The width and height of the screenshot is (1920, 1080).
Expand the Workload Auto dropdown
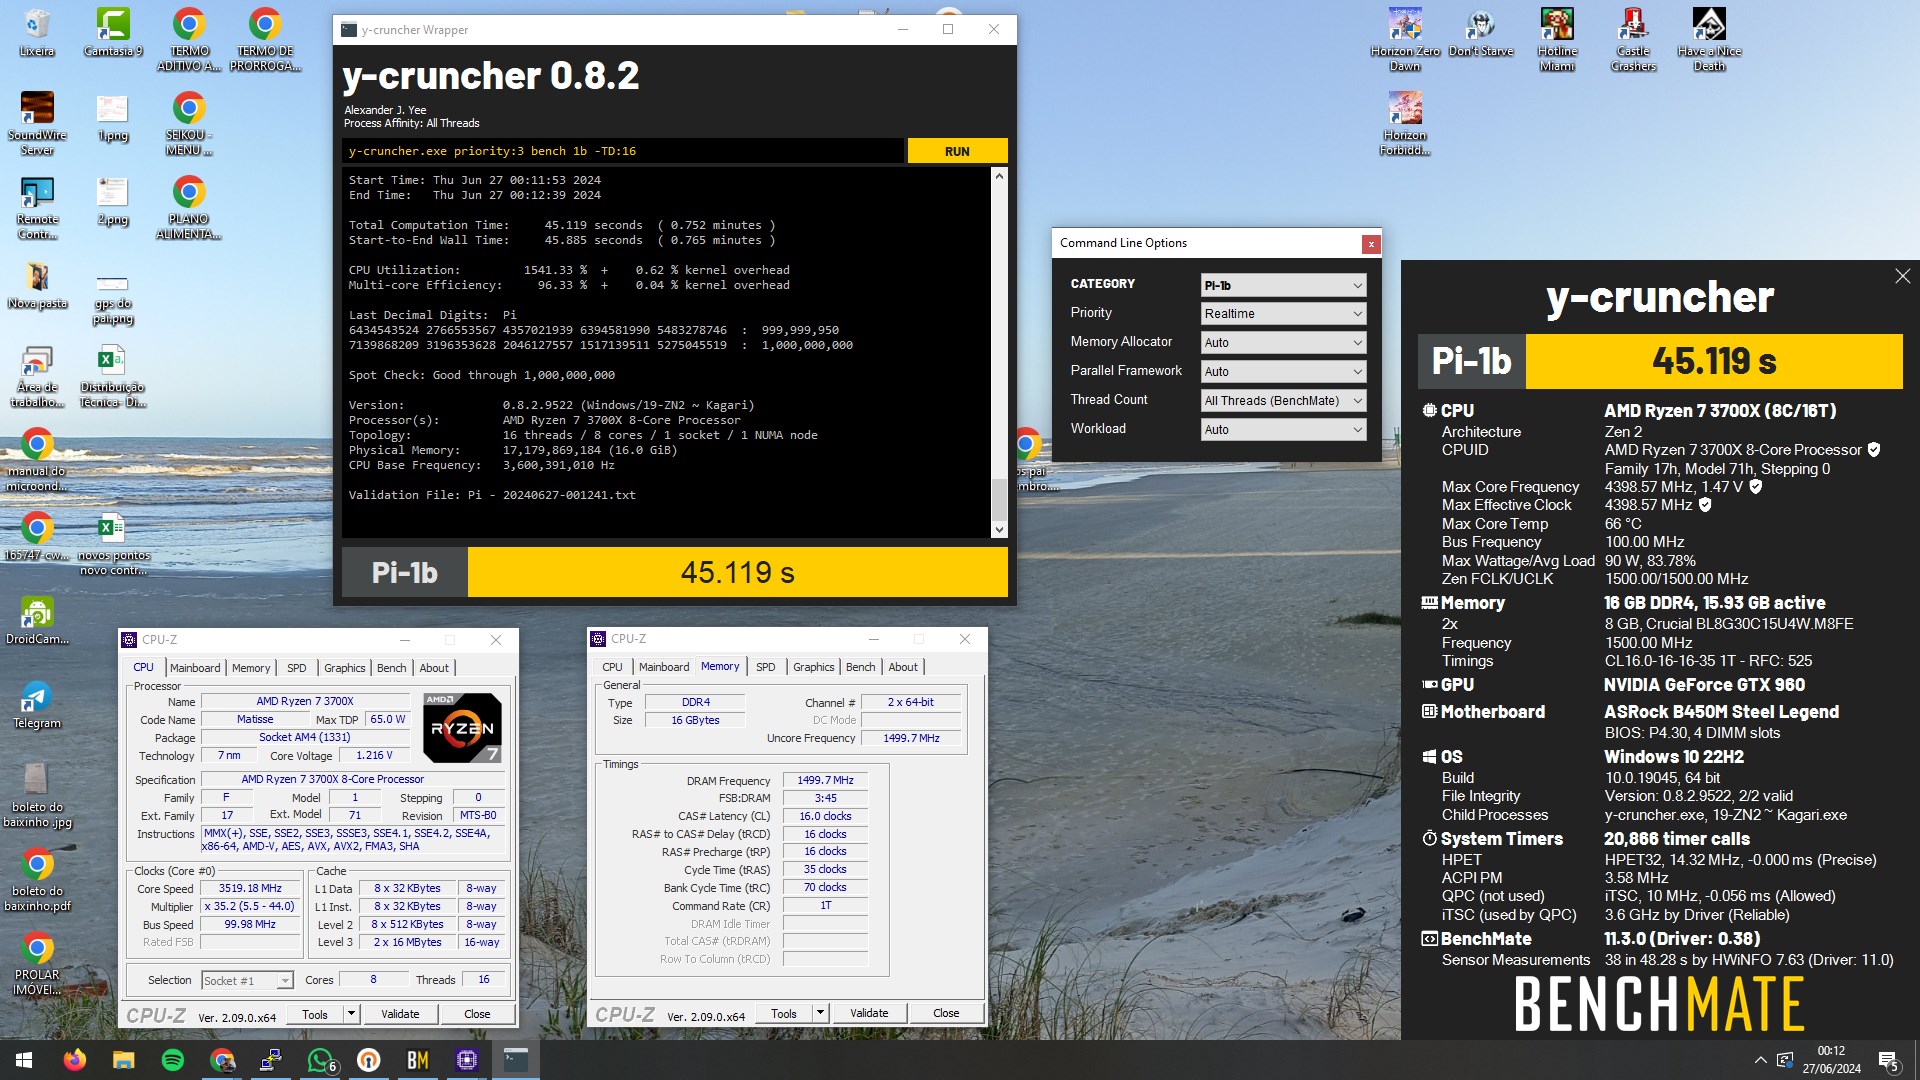[x=1283, y=429]
